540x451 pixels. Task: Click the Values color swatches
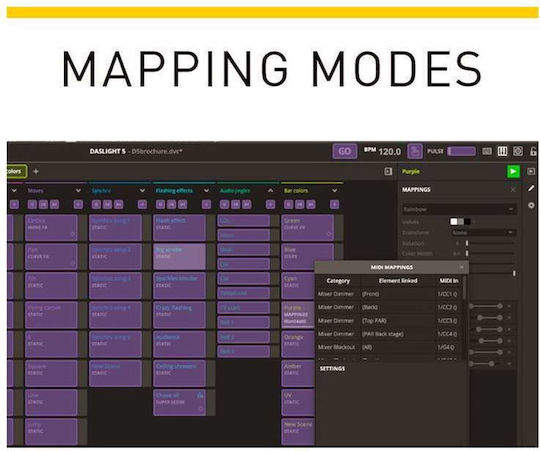pyautogui.click(x=460, y=221)
